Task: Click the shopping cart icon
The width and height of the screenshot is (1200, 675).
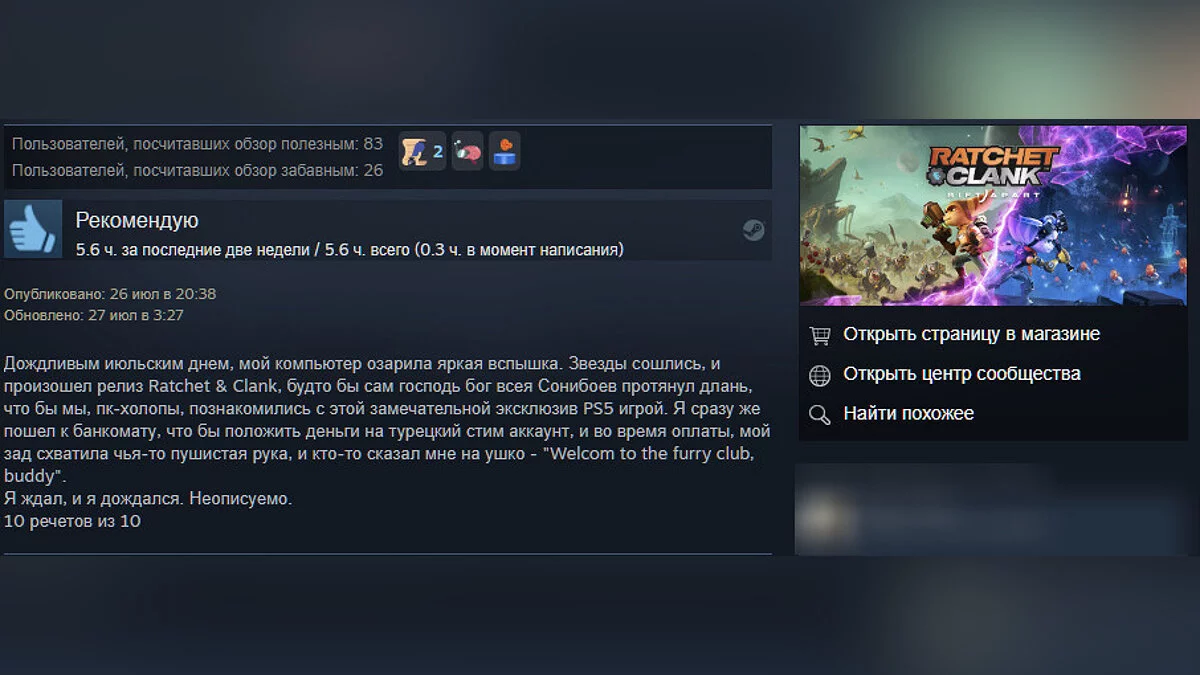Action: (820, 335)
